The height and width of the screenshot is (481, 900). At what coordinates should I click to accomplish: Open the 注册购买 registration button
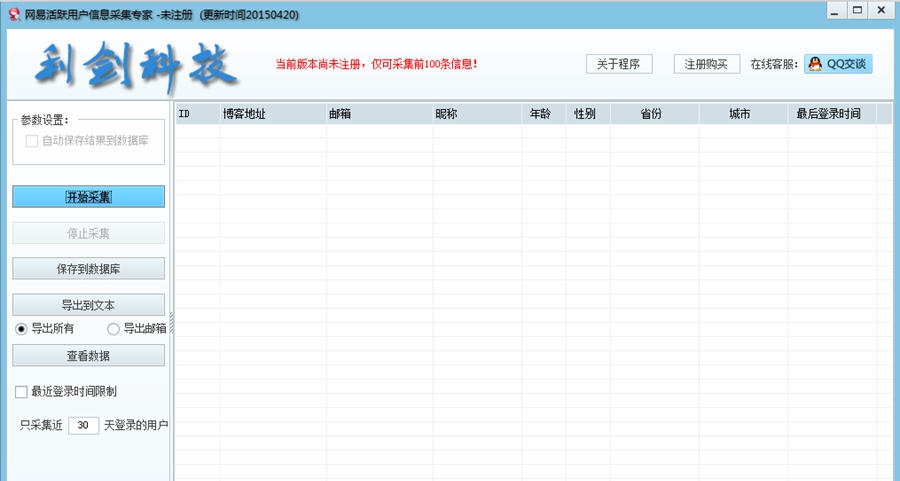pyautogui.click(x=707, y=64)
